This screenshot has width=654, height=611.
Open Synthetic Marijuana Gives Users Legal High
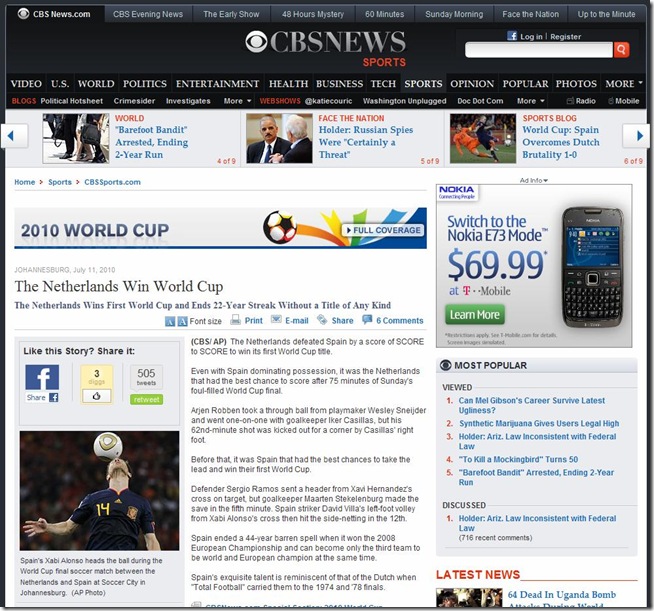(x=539, y=424)
